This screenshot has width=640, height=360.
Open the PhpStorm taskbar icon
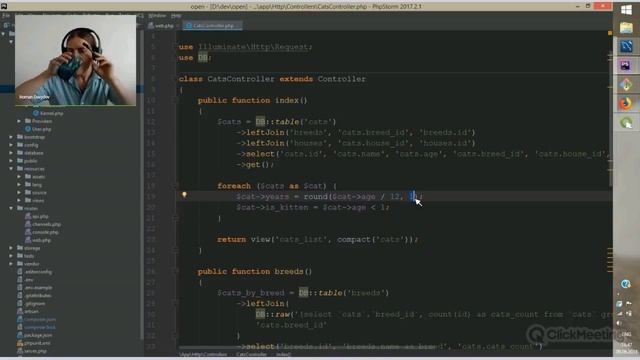pos(626,65)
